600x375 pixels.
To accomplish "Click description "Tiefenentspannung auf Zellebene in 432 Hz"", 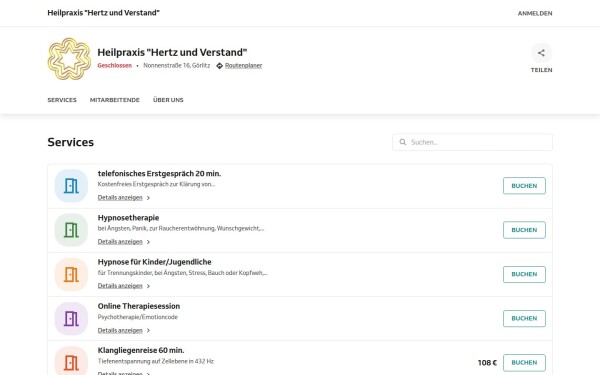I will pyautogui.click(x=156, y=361).
